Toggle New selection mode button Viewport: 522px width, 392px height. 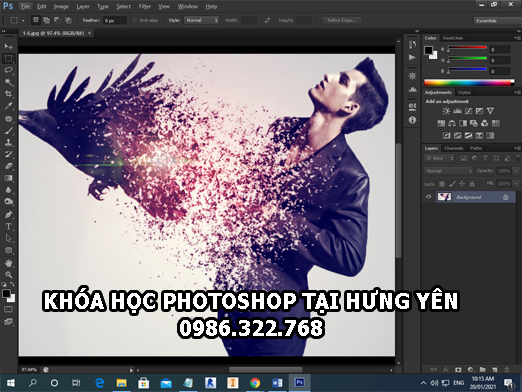[35, 20]
